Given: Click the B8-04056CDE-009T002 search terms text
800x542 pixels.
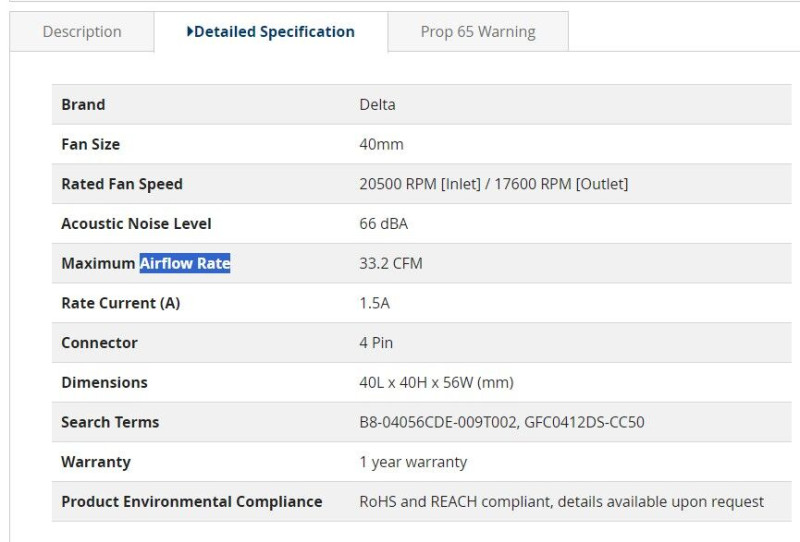Looking at the screenshot, I should (439, 422).
